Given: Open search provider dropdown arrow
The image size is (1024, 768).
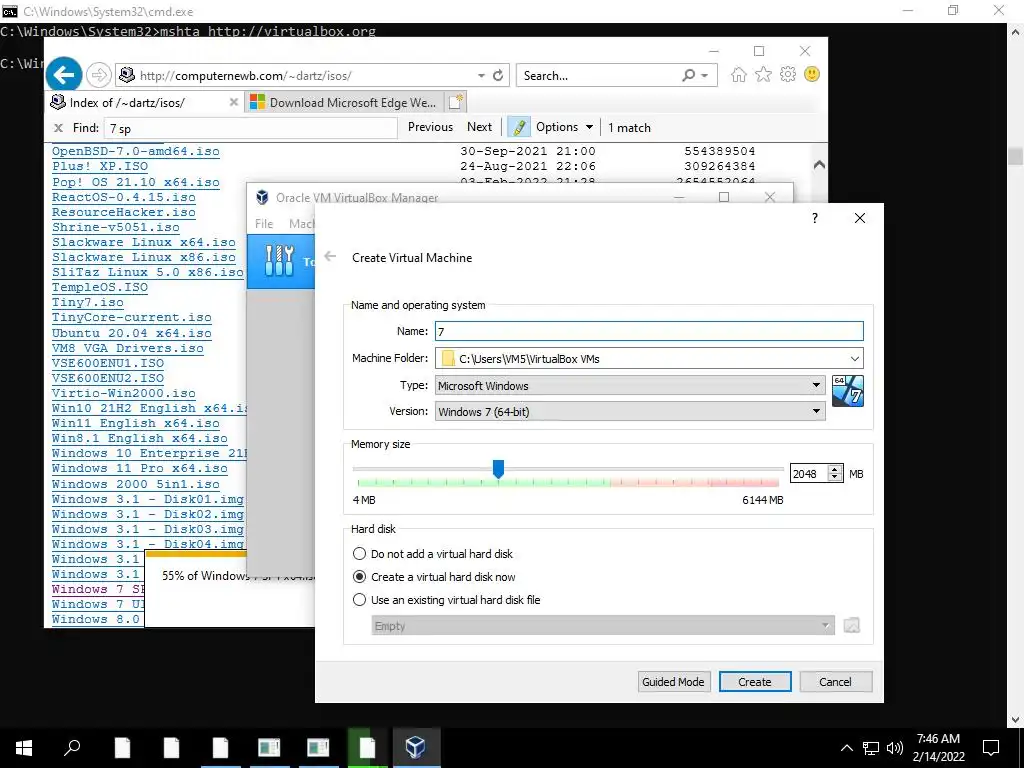Looking at the screenshot, I should tap(705, 76).
